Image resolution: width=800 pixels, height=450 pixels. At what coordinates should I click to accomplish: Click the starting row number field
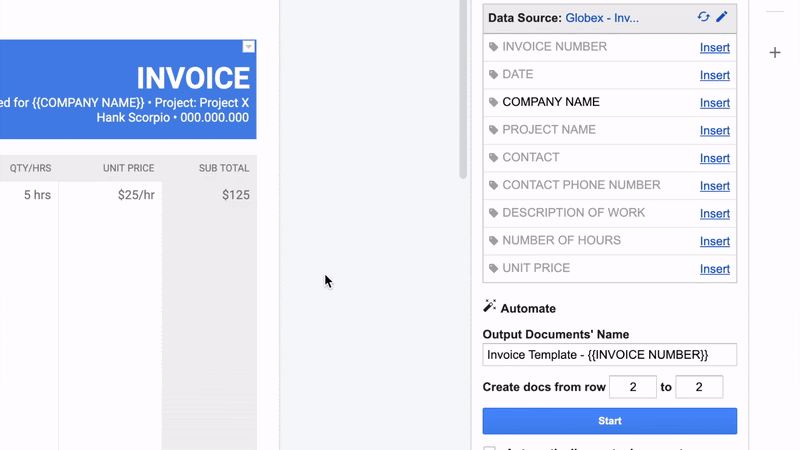(x=632, y=387)
